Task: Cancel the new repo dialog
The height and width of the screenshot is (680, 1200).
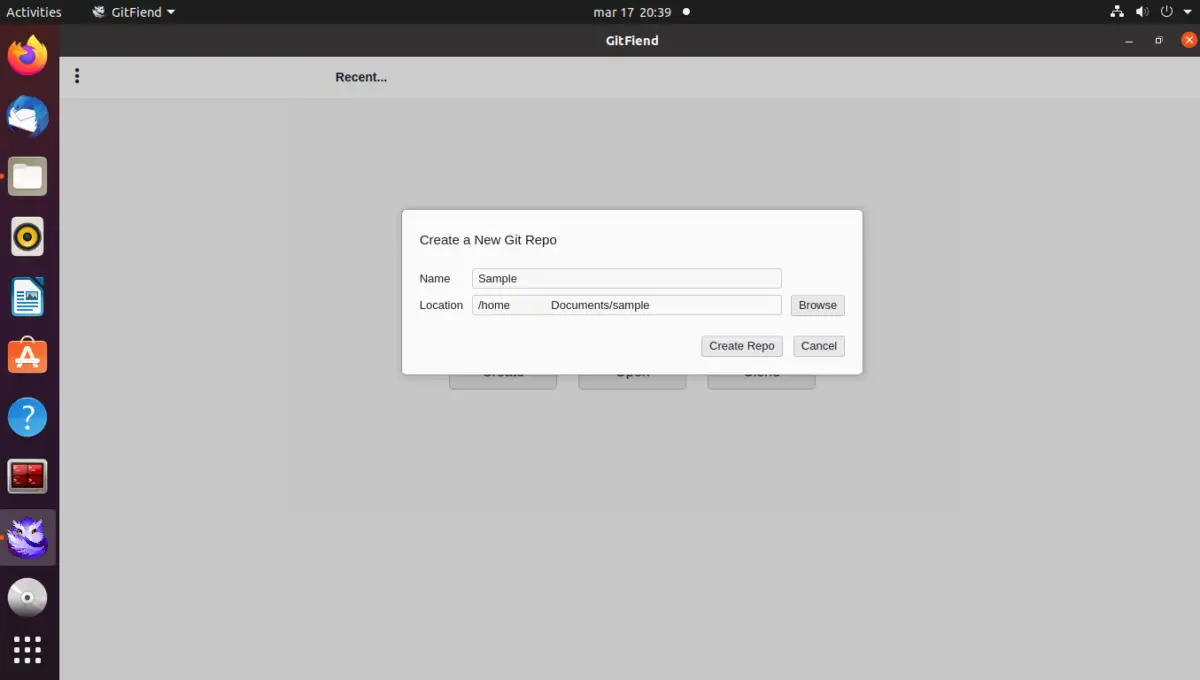Action: pos(819,346)
